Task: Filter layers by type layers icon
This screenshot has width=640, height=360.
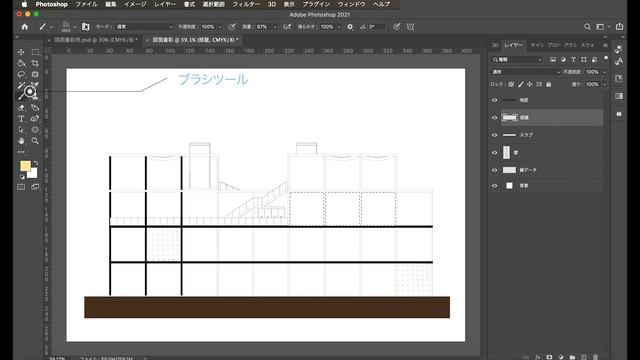Action: click(573, 60)
